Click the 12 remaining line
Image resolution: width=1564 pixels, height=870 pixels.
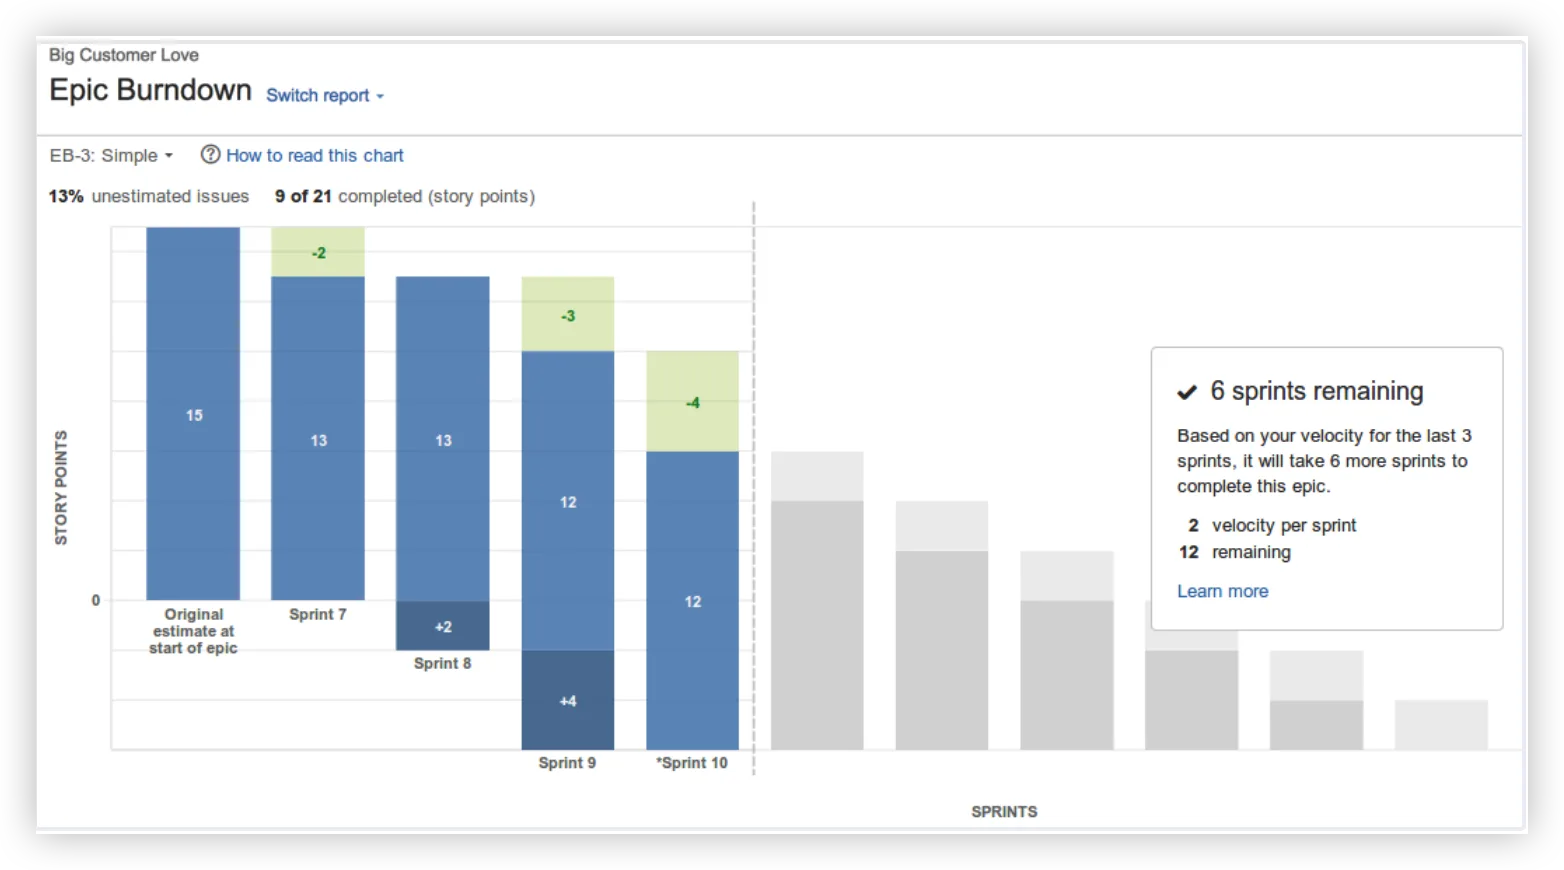[1235, 552]
